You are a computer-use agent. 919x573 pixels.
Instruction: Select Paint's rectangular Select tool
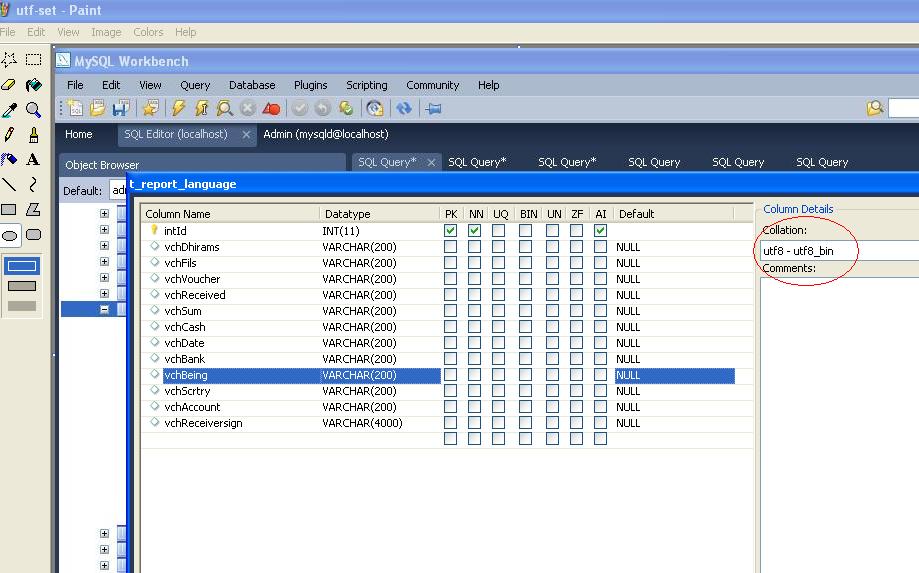[33, 60]
